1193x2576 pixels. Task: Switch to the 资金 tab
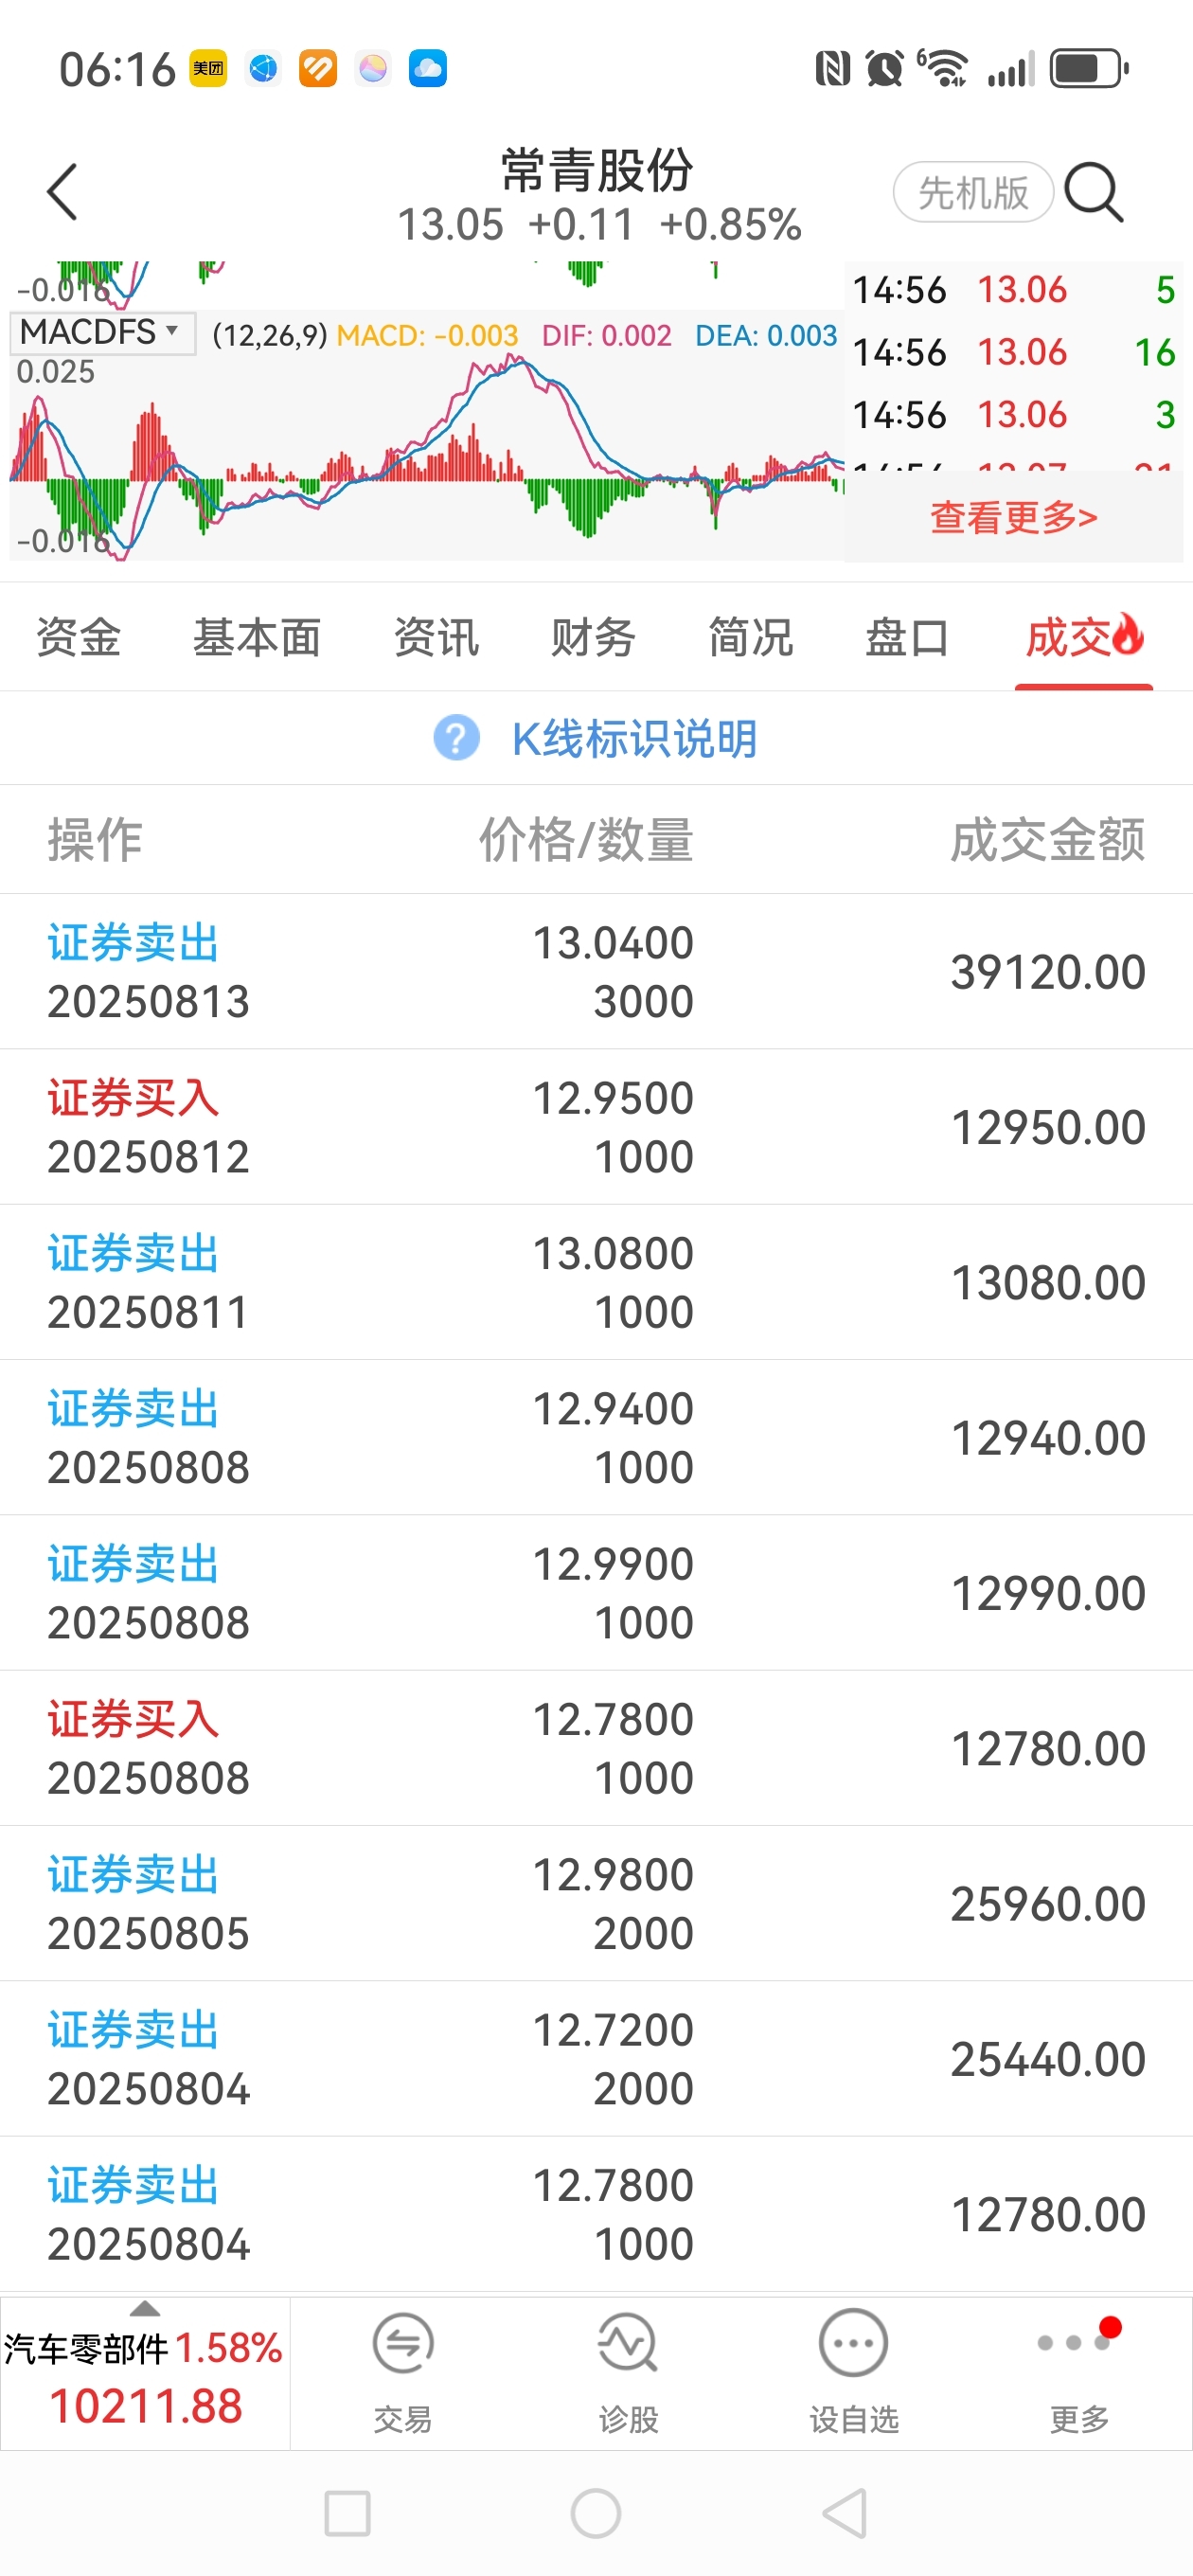coord(79,637)
